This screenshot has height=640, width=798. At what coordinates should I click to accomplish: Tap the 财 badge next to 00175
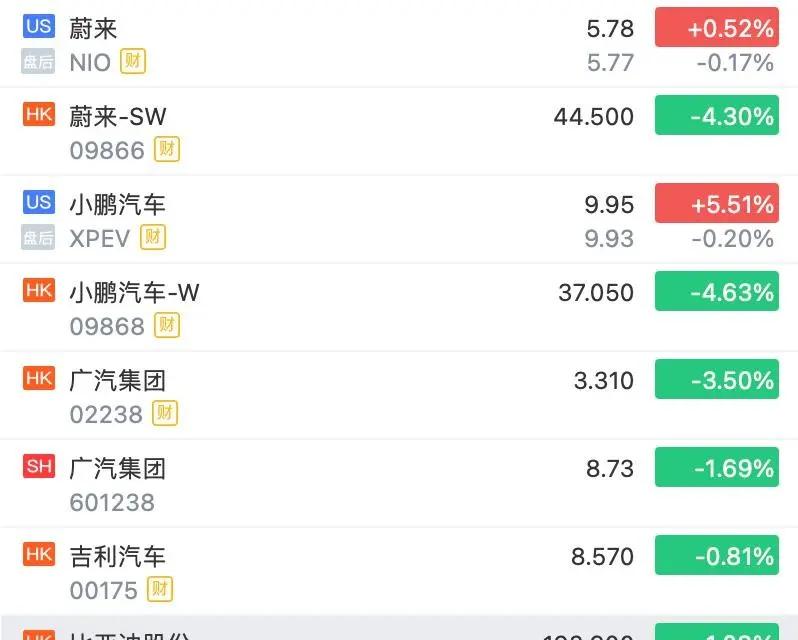(160, 589)
